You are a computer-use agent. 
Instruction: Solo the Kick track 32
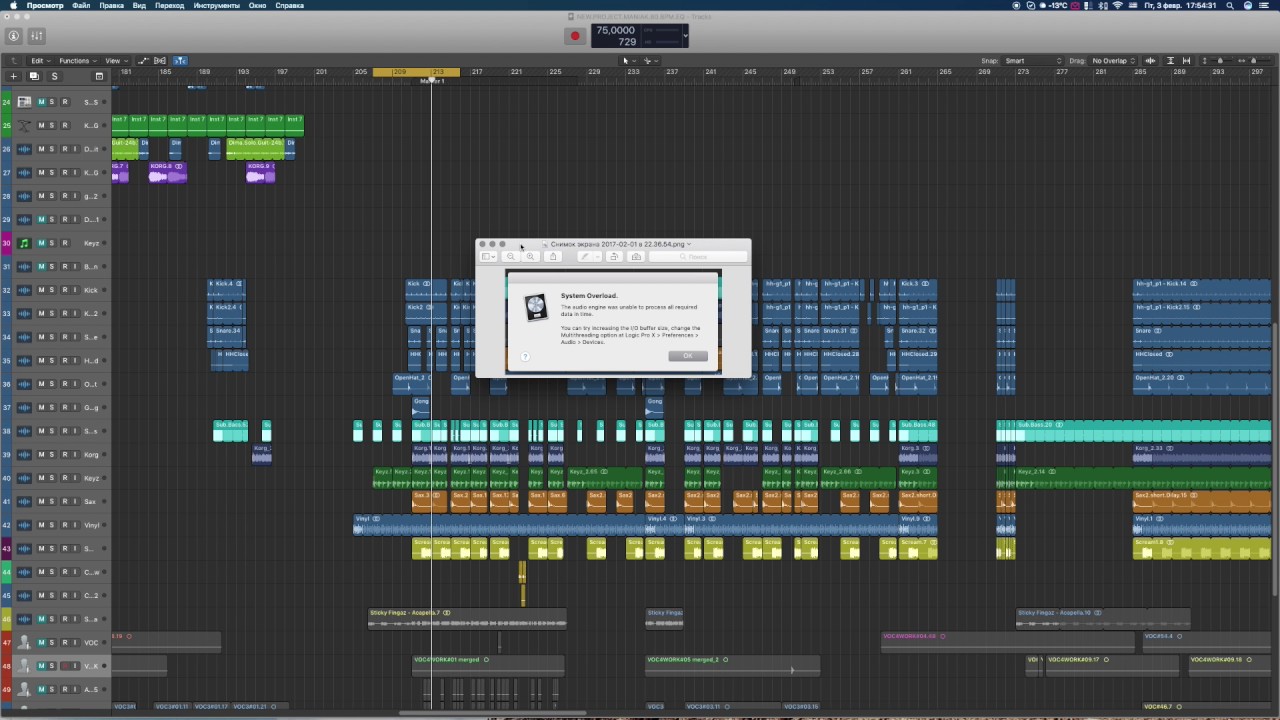pyautogui.click(x=53, y=290)
